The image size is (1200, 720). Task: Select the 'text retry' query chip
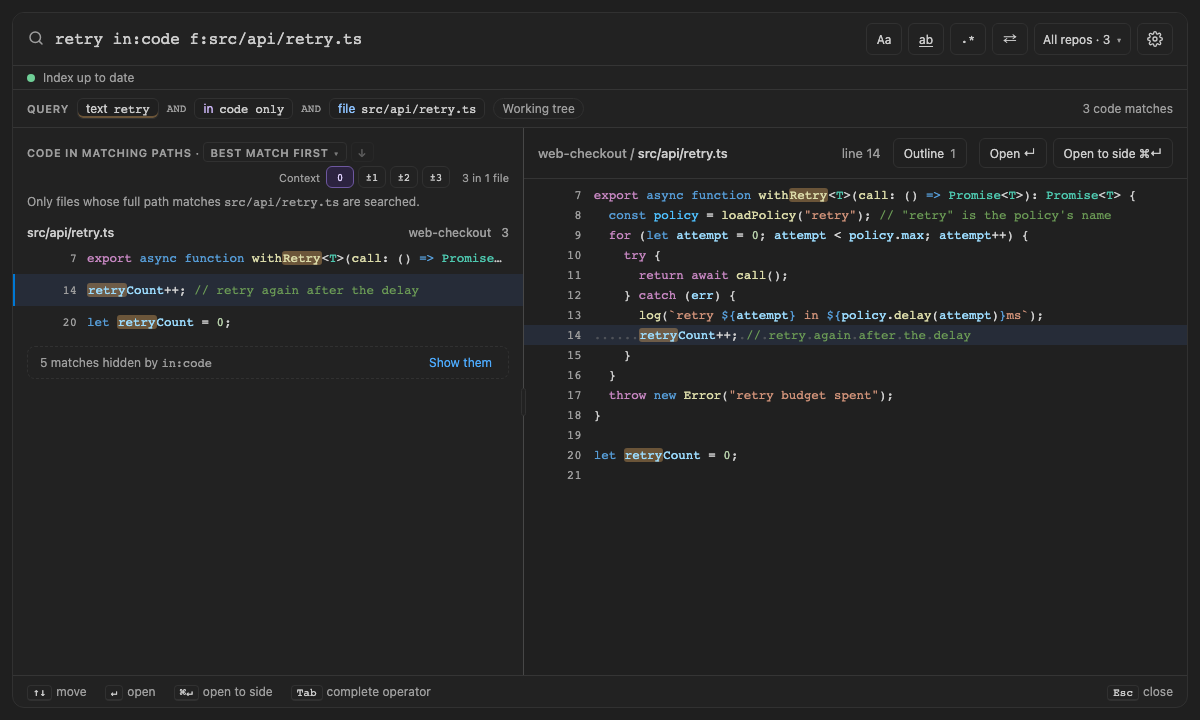coord(118,109)
